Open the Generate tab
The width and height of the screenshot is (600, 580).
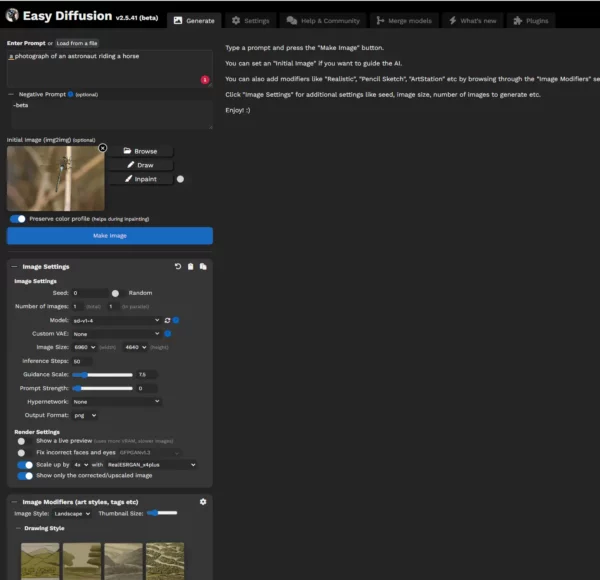tap(194, 21)
